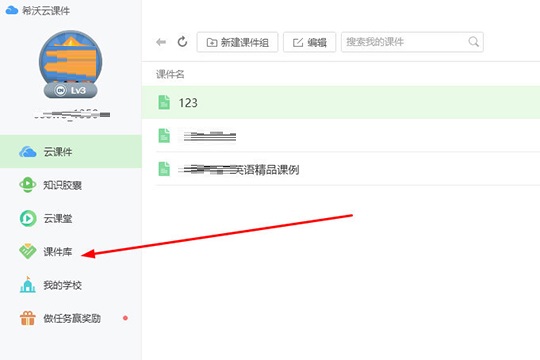Select 云课件 in the sidebar
The image size is (540, 360).
point(71,152)
